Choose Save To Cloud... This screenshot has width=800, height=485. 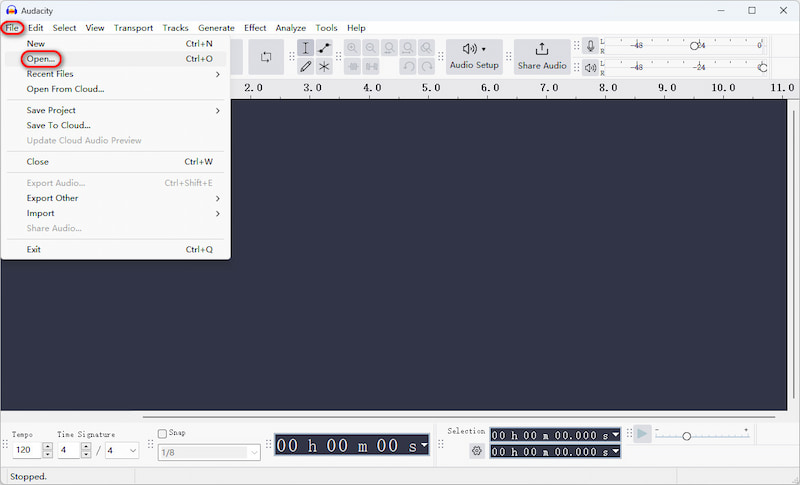click(116, 125)
